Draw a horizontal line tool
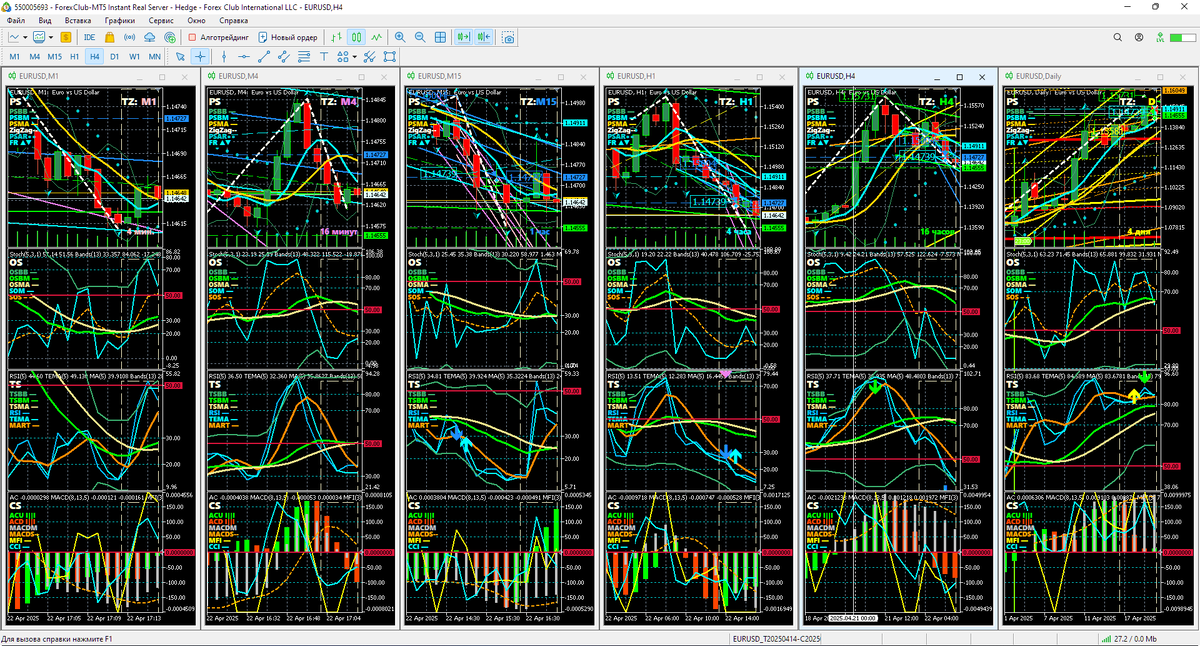 pos(244,57)
